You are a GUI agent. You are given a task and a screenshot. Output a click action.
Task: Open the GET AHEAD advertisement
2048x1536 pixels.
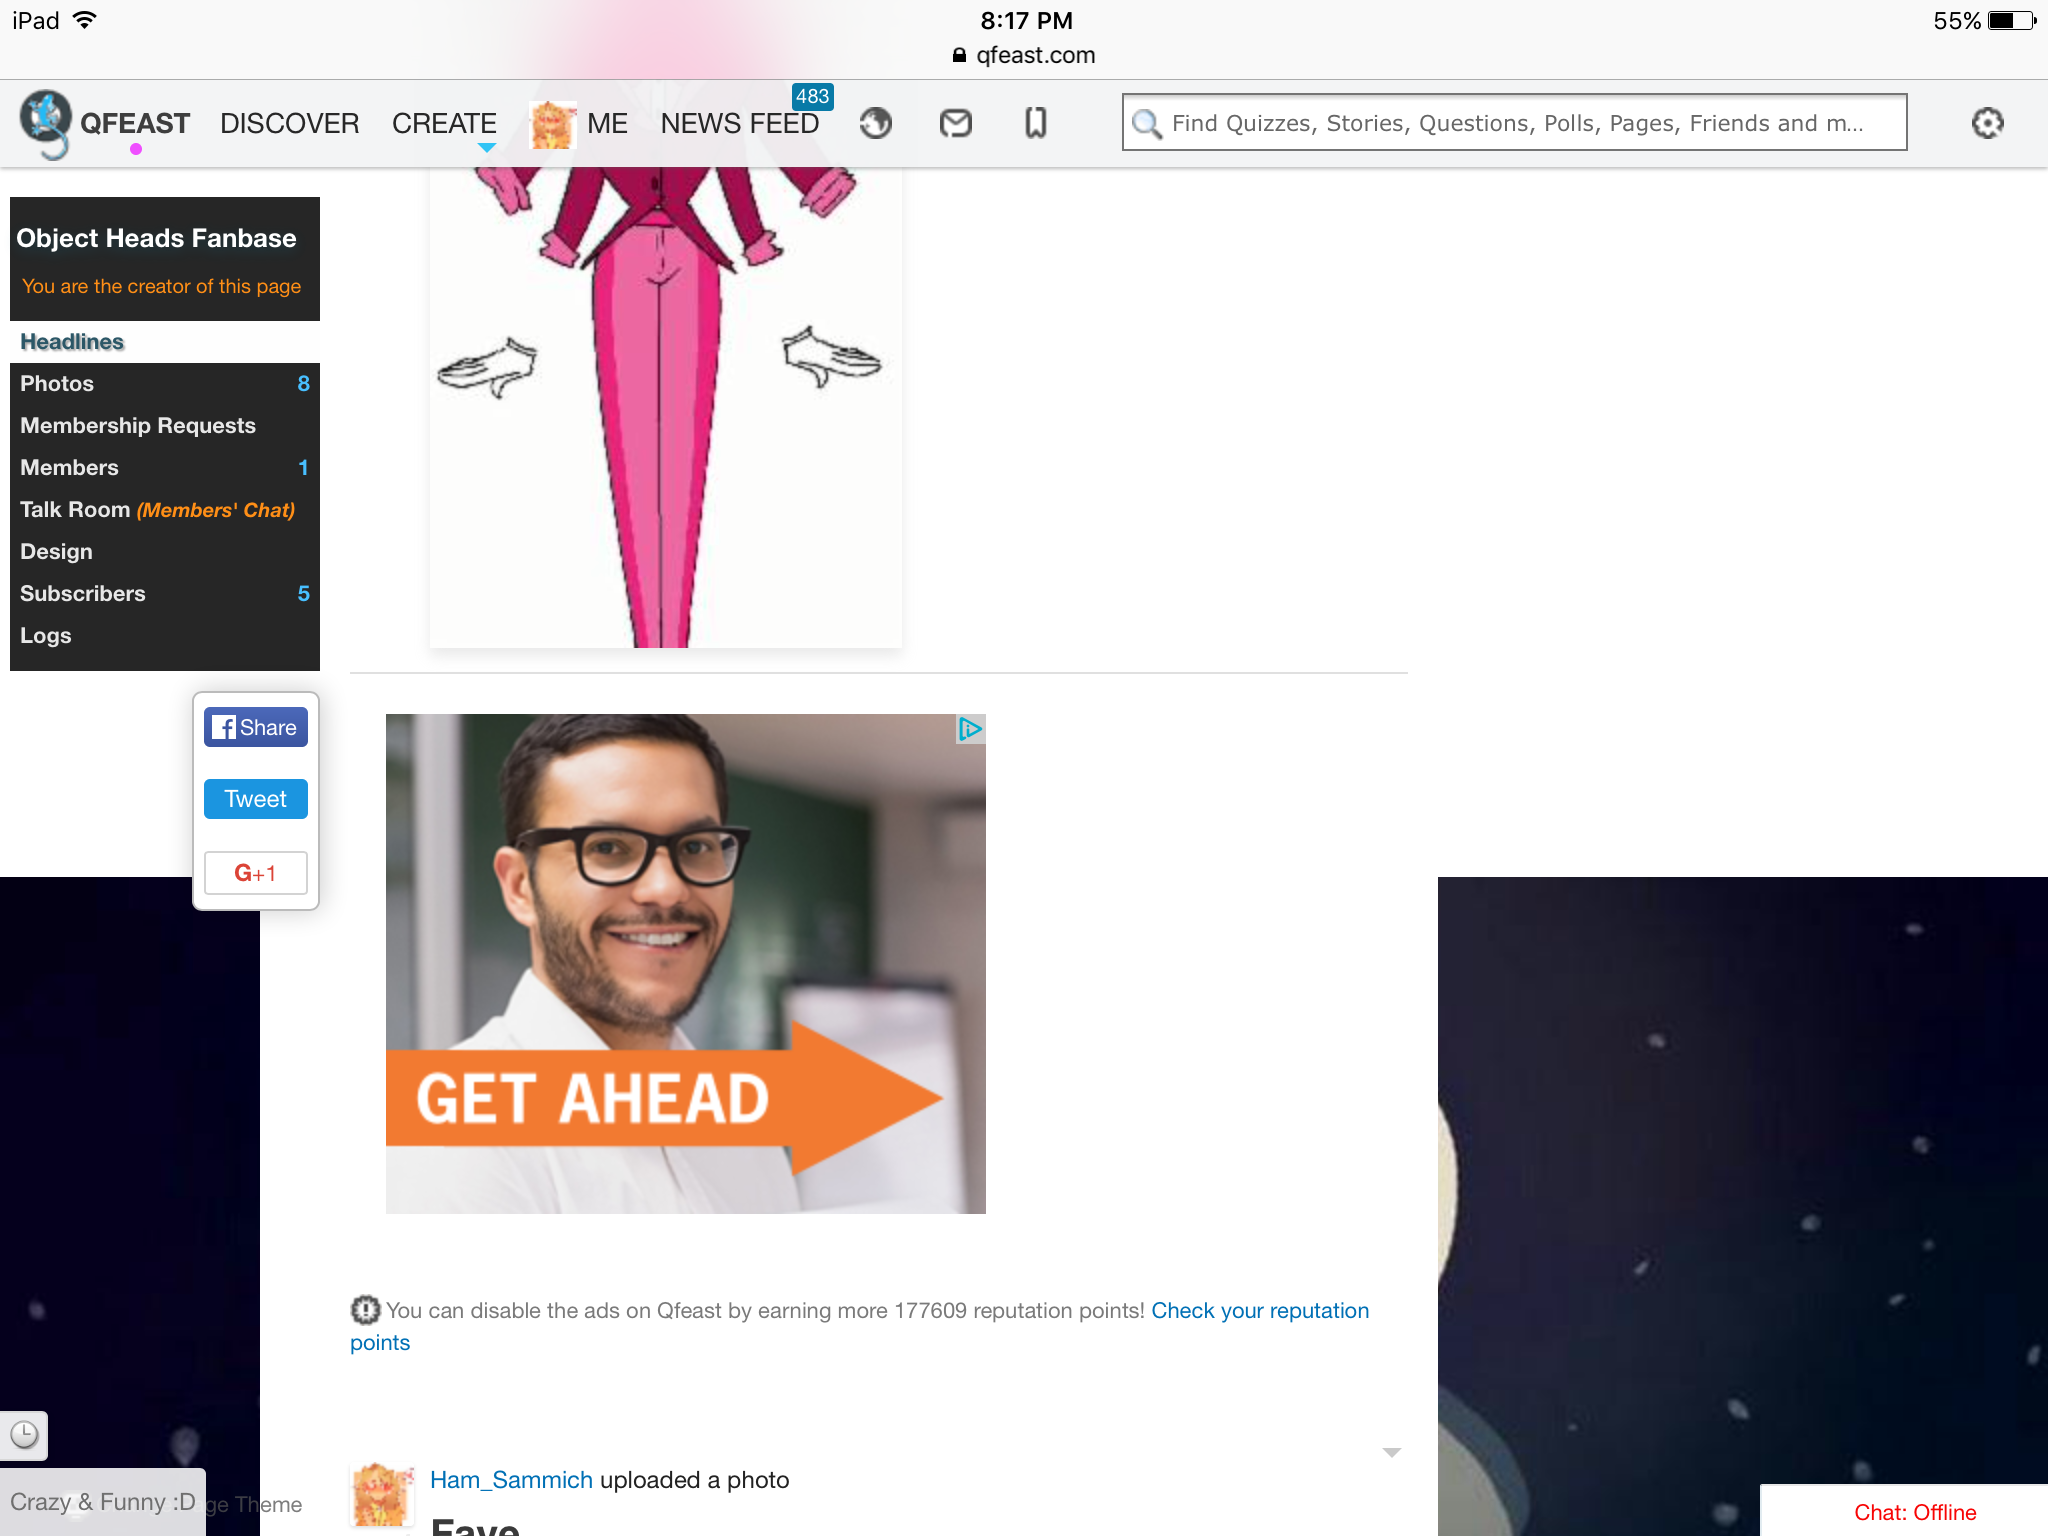(x=686, y=964)
